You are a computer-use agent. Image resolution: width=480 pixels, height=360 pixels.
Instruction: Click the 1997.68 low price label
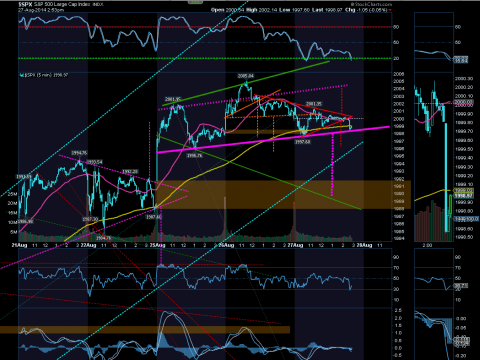coord(303,142)
